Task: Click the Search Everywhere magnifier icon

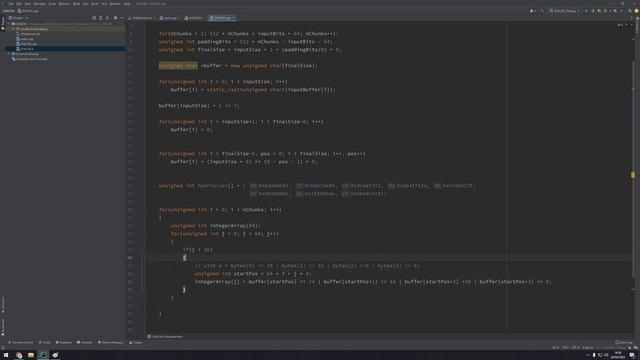Action: [x=630, y=11]
